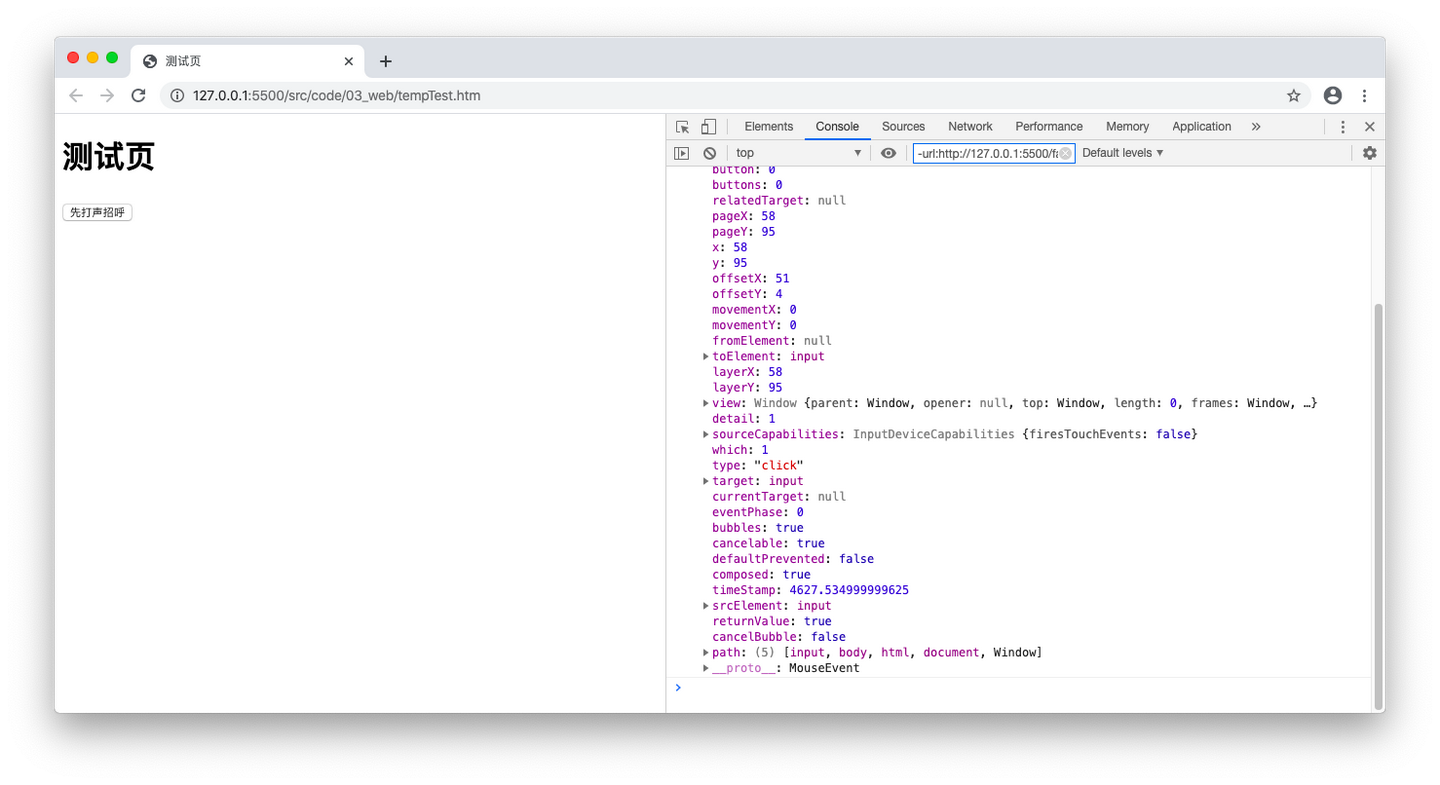Screen dimensions: 1440x785
Task: Select the offsetX: 51 row
Action: coord(751,279)
